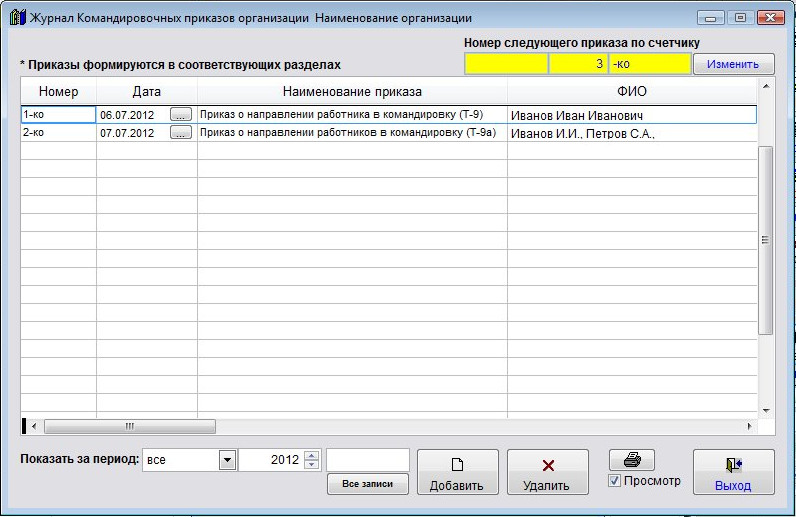
Task: Click the yellow suffix field '-ко'
Action: click(650, 64)
